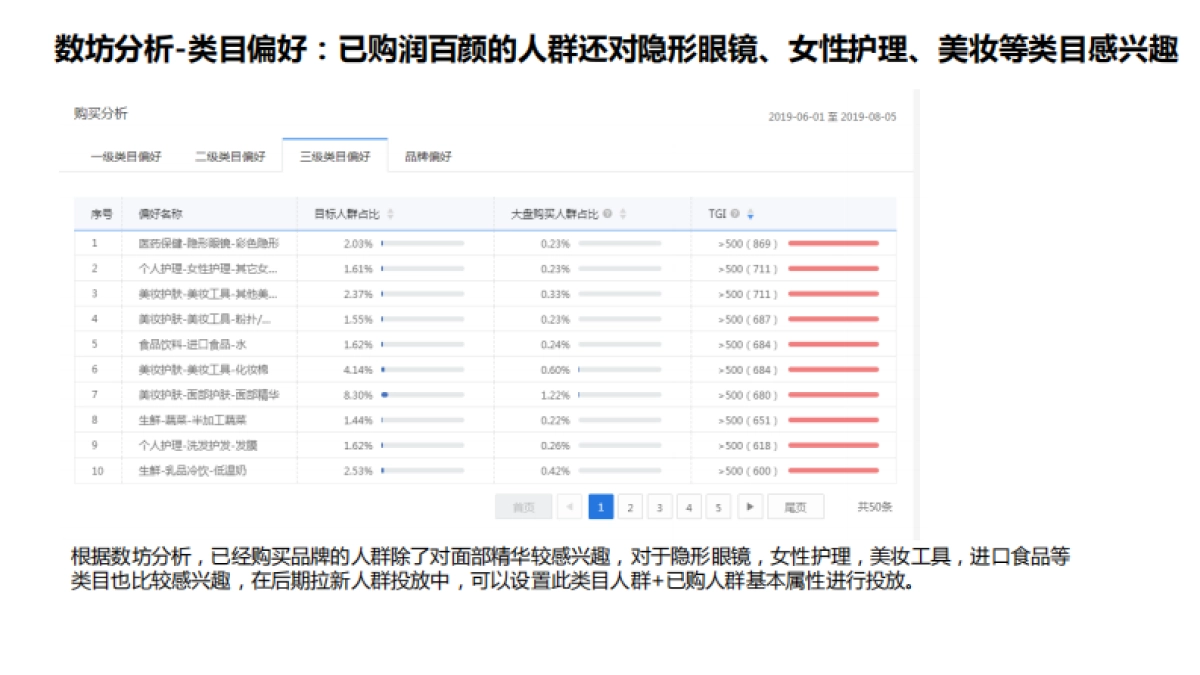Open the help tooltip beside TGI
1200x675 pixels.
733,211
